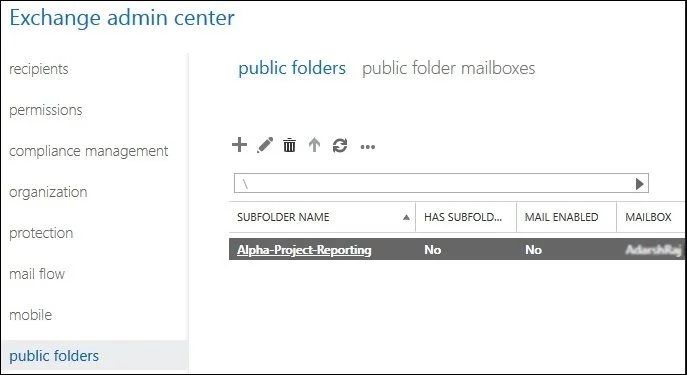Open recipients in left navigation
The height and width of the screenshot is (375, 687).
click(39, 69)
